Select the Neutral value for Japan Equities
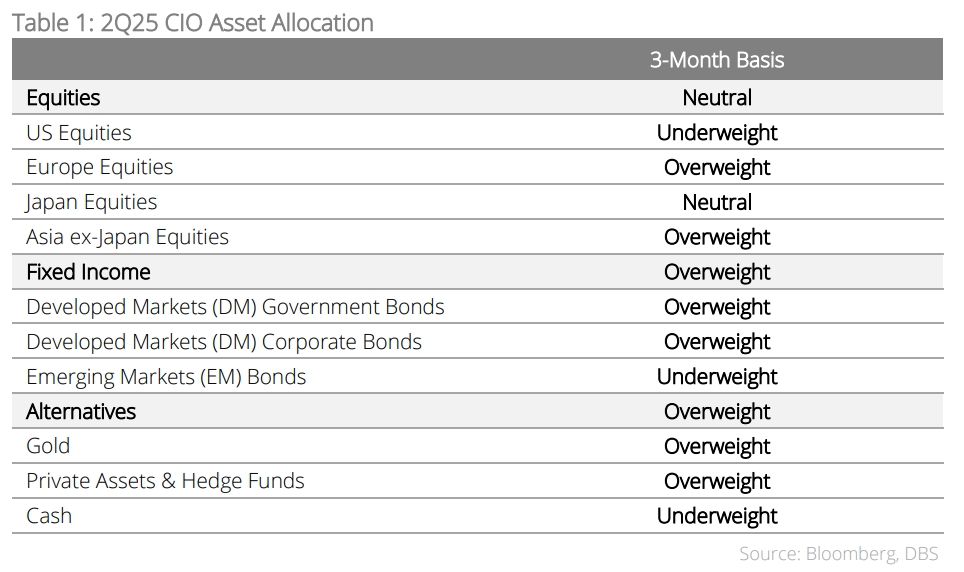 717,202
